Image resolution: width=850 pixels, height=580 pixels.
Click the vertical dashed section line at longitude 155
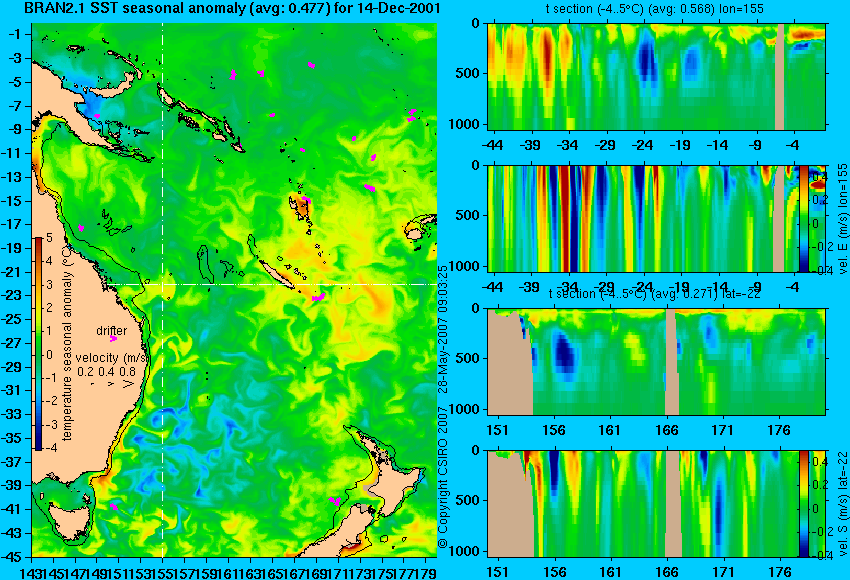coord(163,290)
